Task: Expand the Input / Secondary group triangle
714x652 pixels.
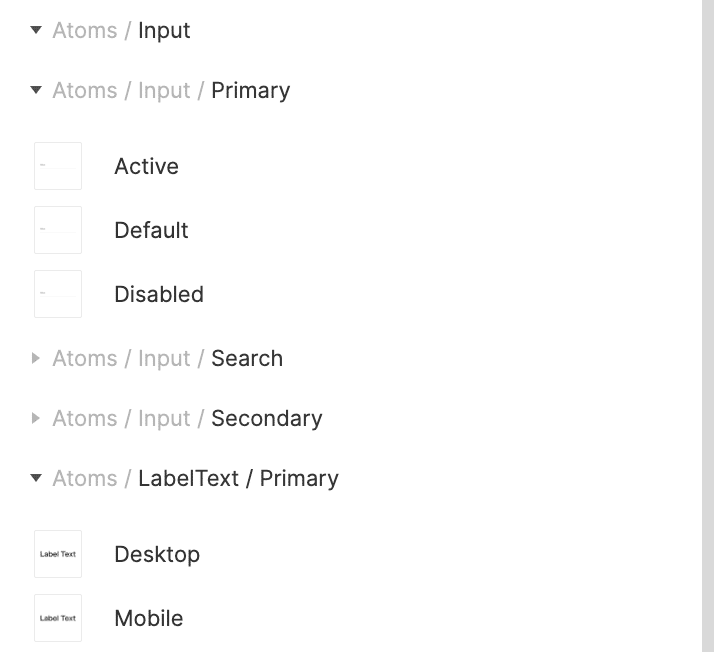Action: click(36, 418)
